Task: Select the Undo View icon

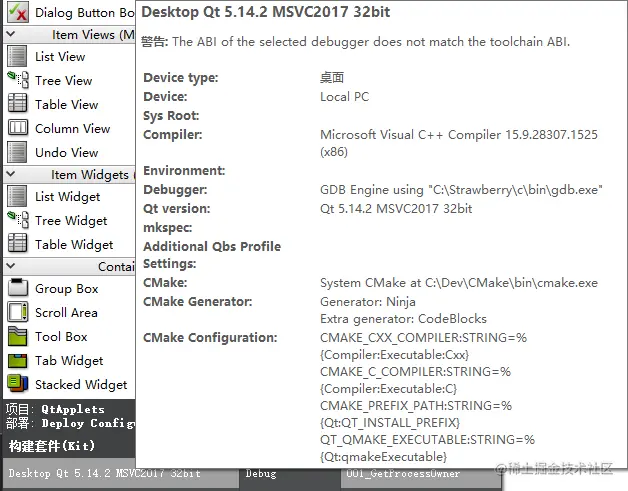Action: [17, 152]
